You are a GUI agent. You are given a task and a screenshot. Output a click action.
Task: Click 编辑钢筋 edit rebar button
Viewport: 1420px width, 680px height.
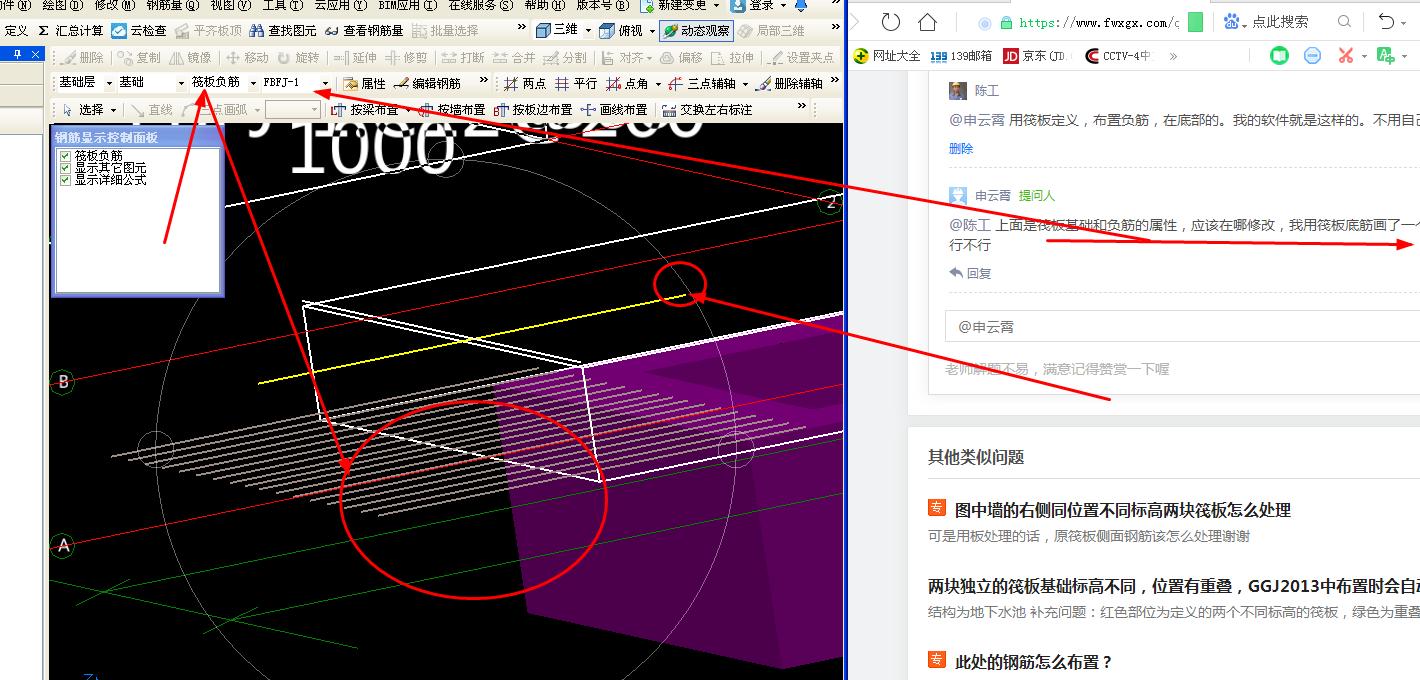[x=427, y=84]
